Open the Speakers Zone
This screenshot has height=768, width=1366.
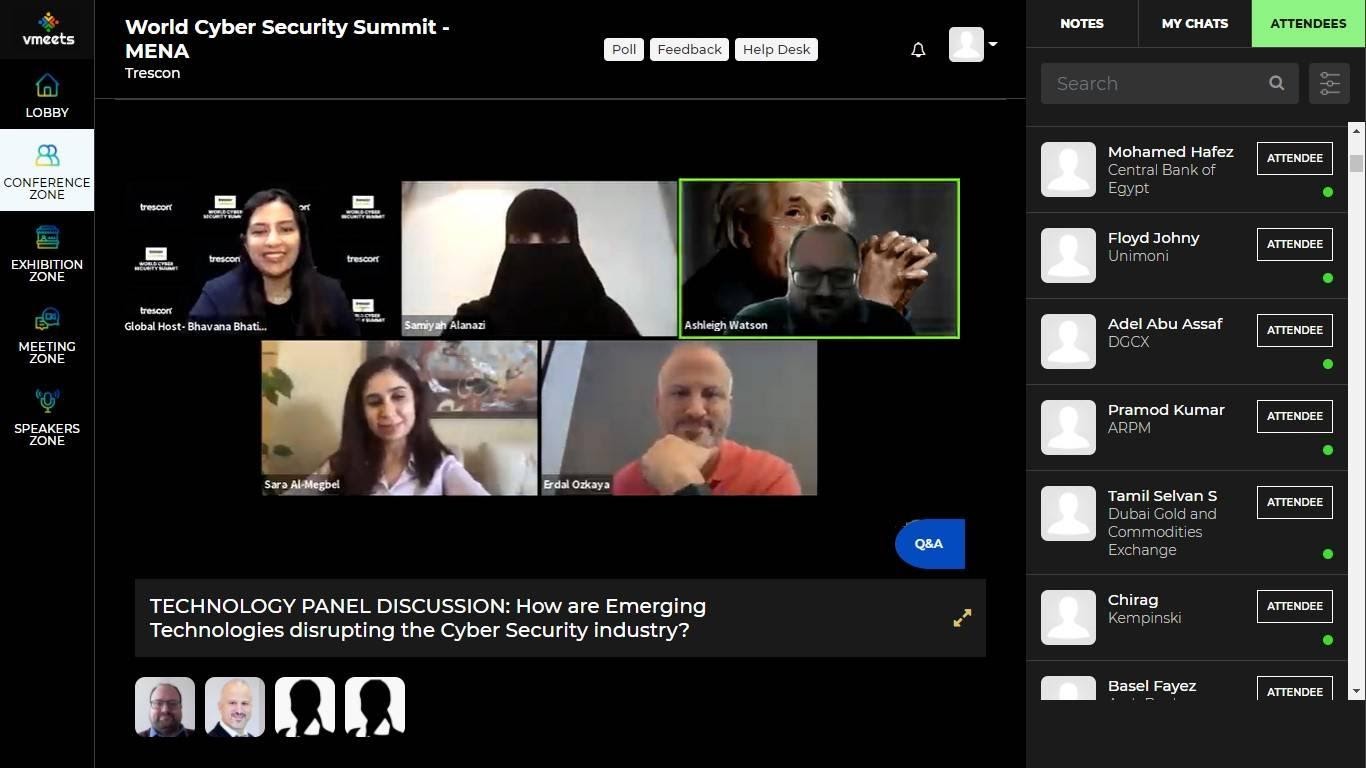(47, 416)
